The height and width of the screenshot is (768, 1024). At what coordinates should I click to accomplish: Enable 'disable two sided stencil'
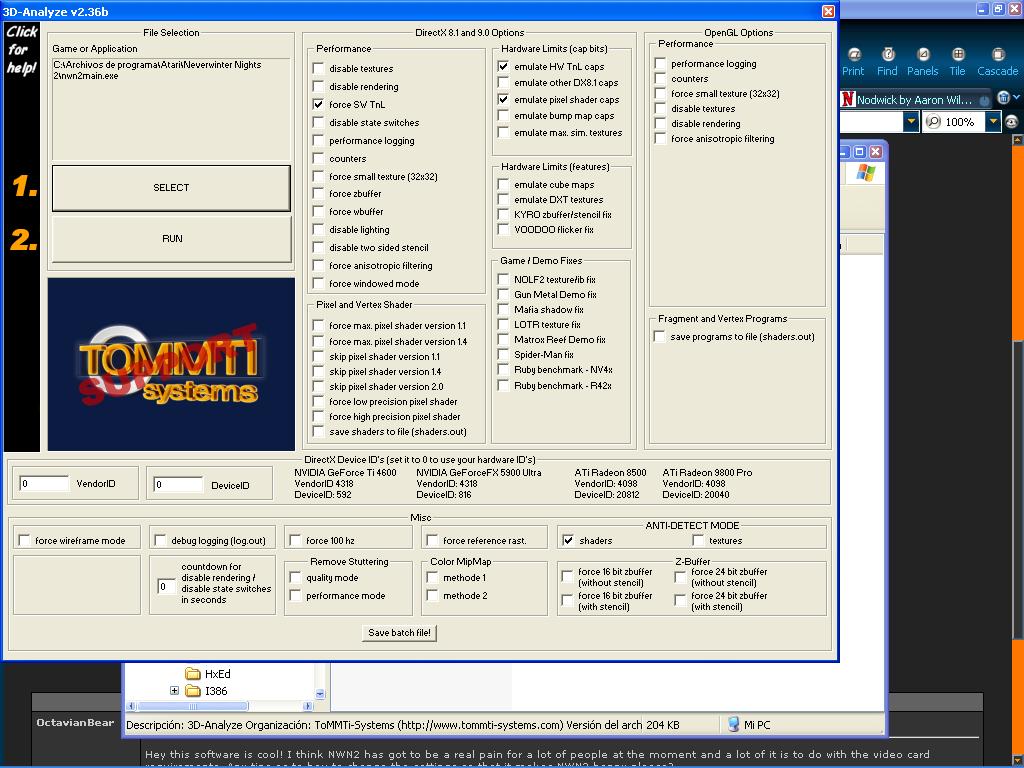pyautogui.click(x=318, y=248)
